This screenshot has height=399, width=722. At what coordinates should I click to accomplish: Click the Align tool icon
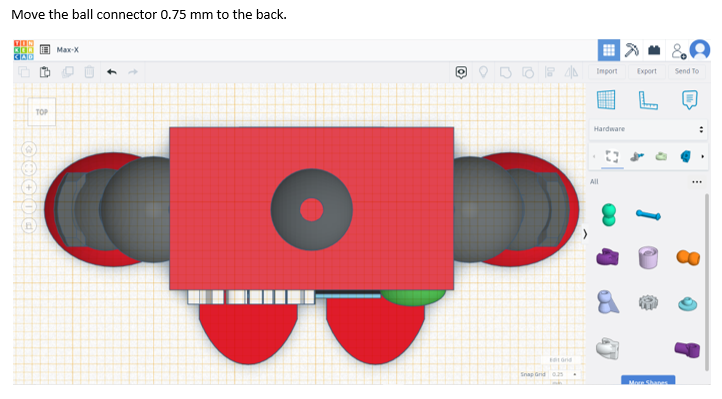tap(550, 72)
